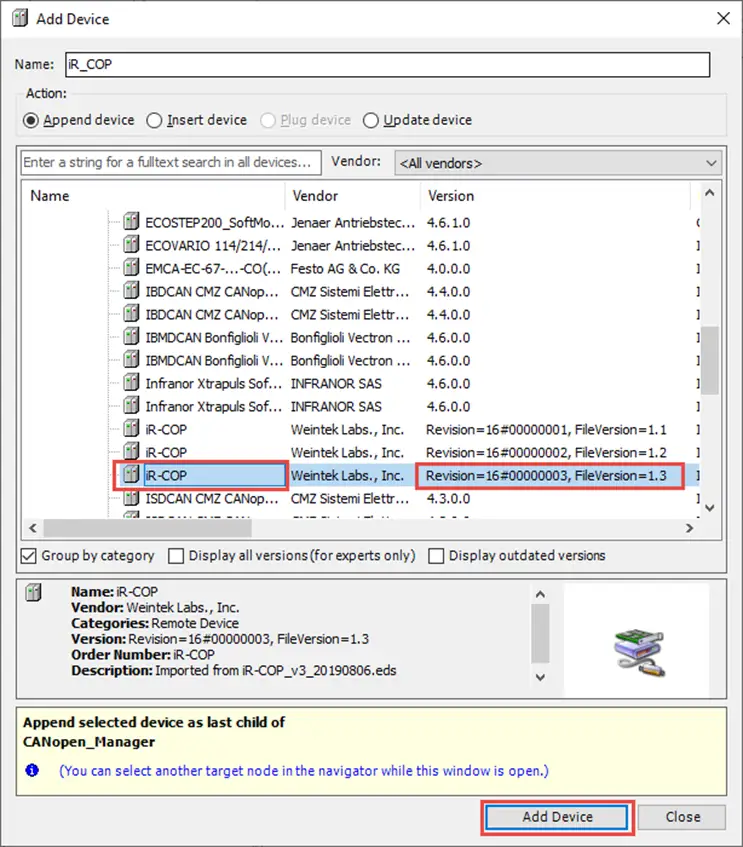Click details panel scroll down arrow

[540, 677]
